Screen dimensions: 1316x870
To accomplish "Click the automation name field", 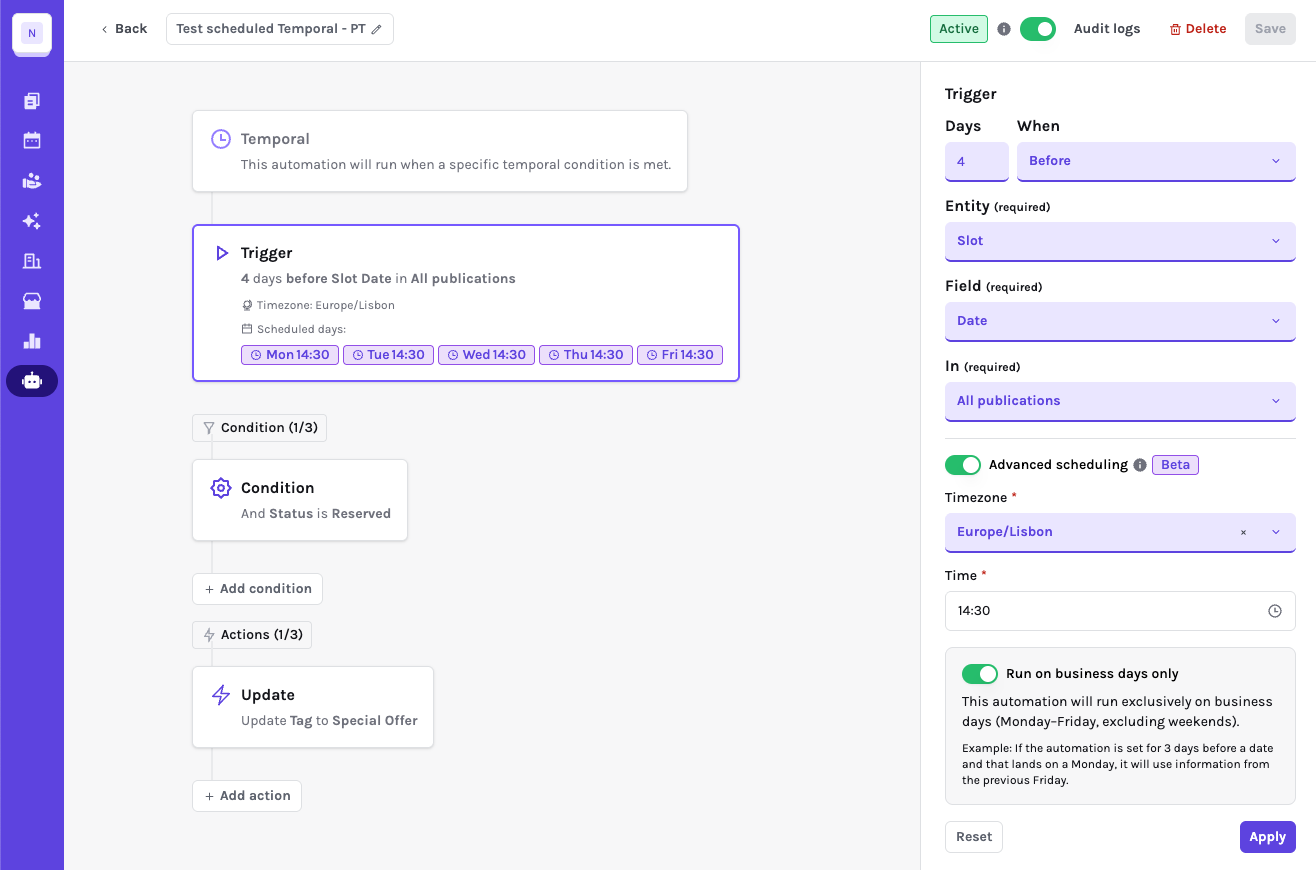I will [x=280, y=29].
